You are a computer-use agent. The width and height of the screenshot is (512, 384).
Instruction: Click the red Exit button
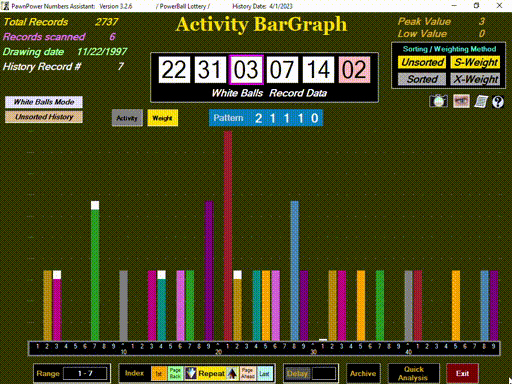click(x=462, y=373)
